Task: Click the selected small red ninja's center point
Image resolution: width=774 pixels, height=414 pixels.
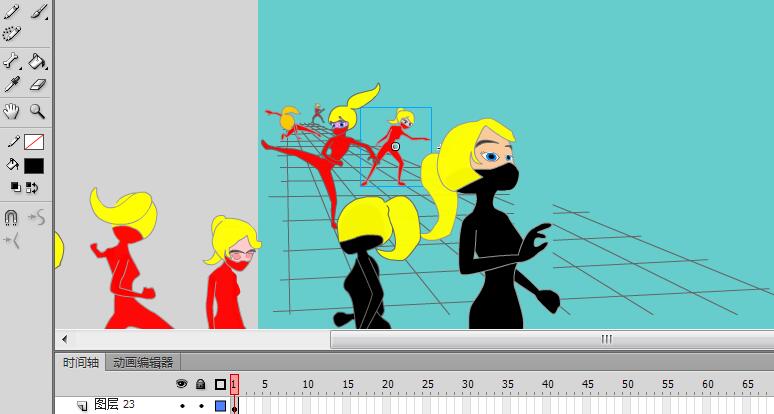Action: click(x=395, y=147)
